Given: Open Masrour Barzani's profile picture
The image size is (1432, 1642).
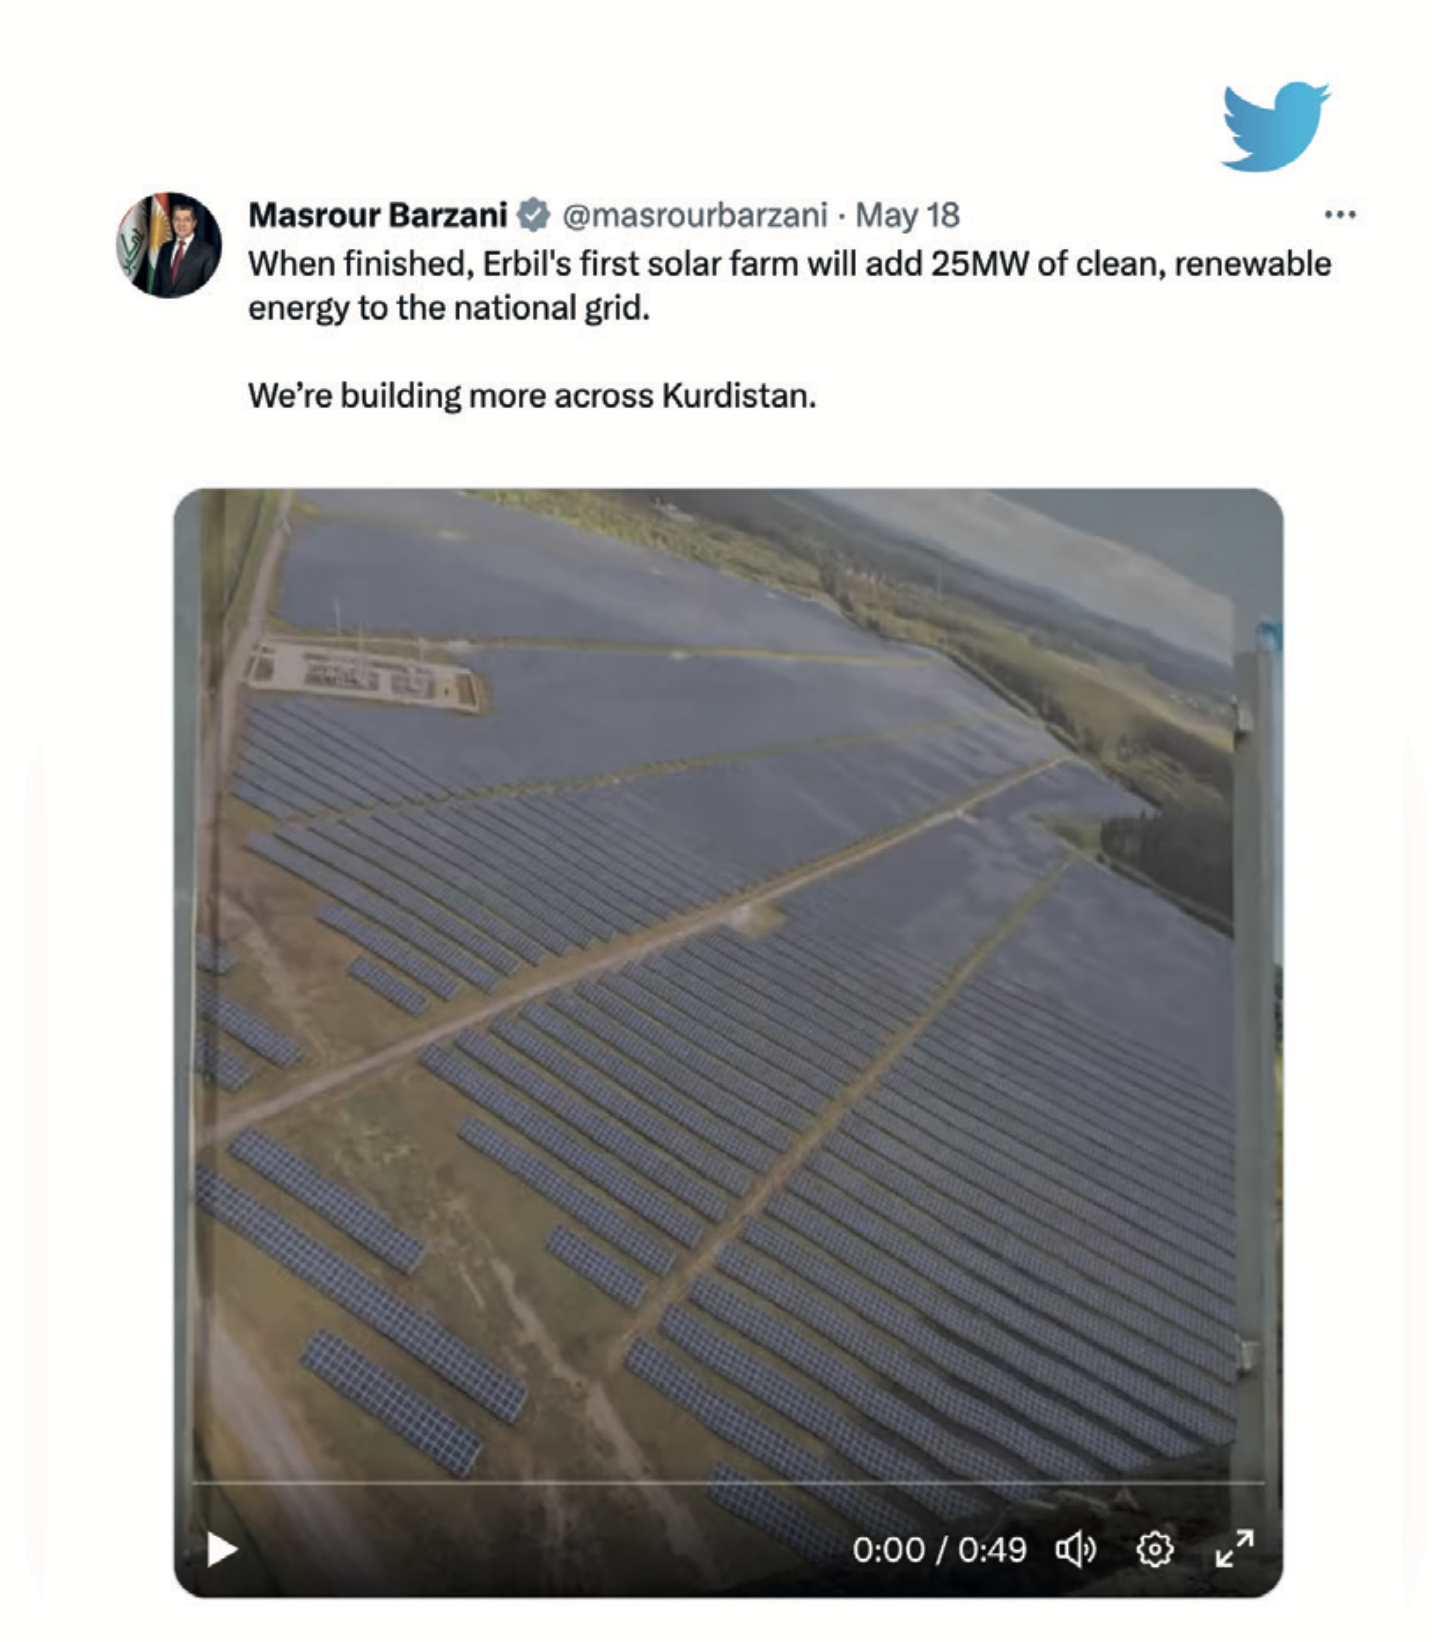Looking at the screenshot, I should point(169,245).
